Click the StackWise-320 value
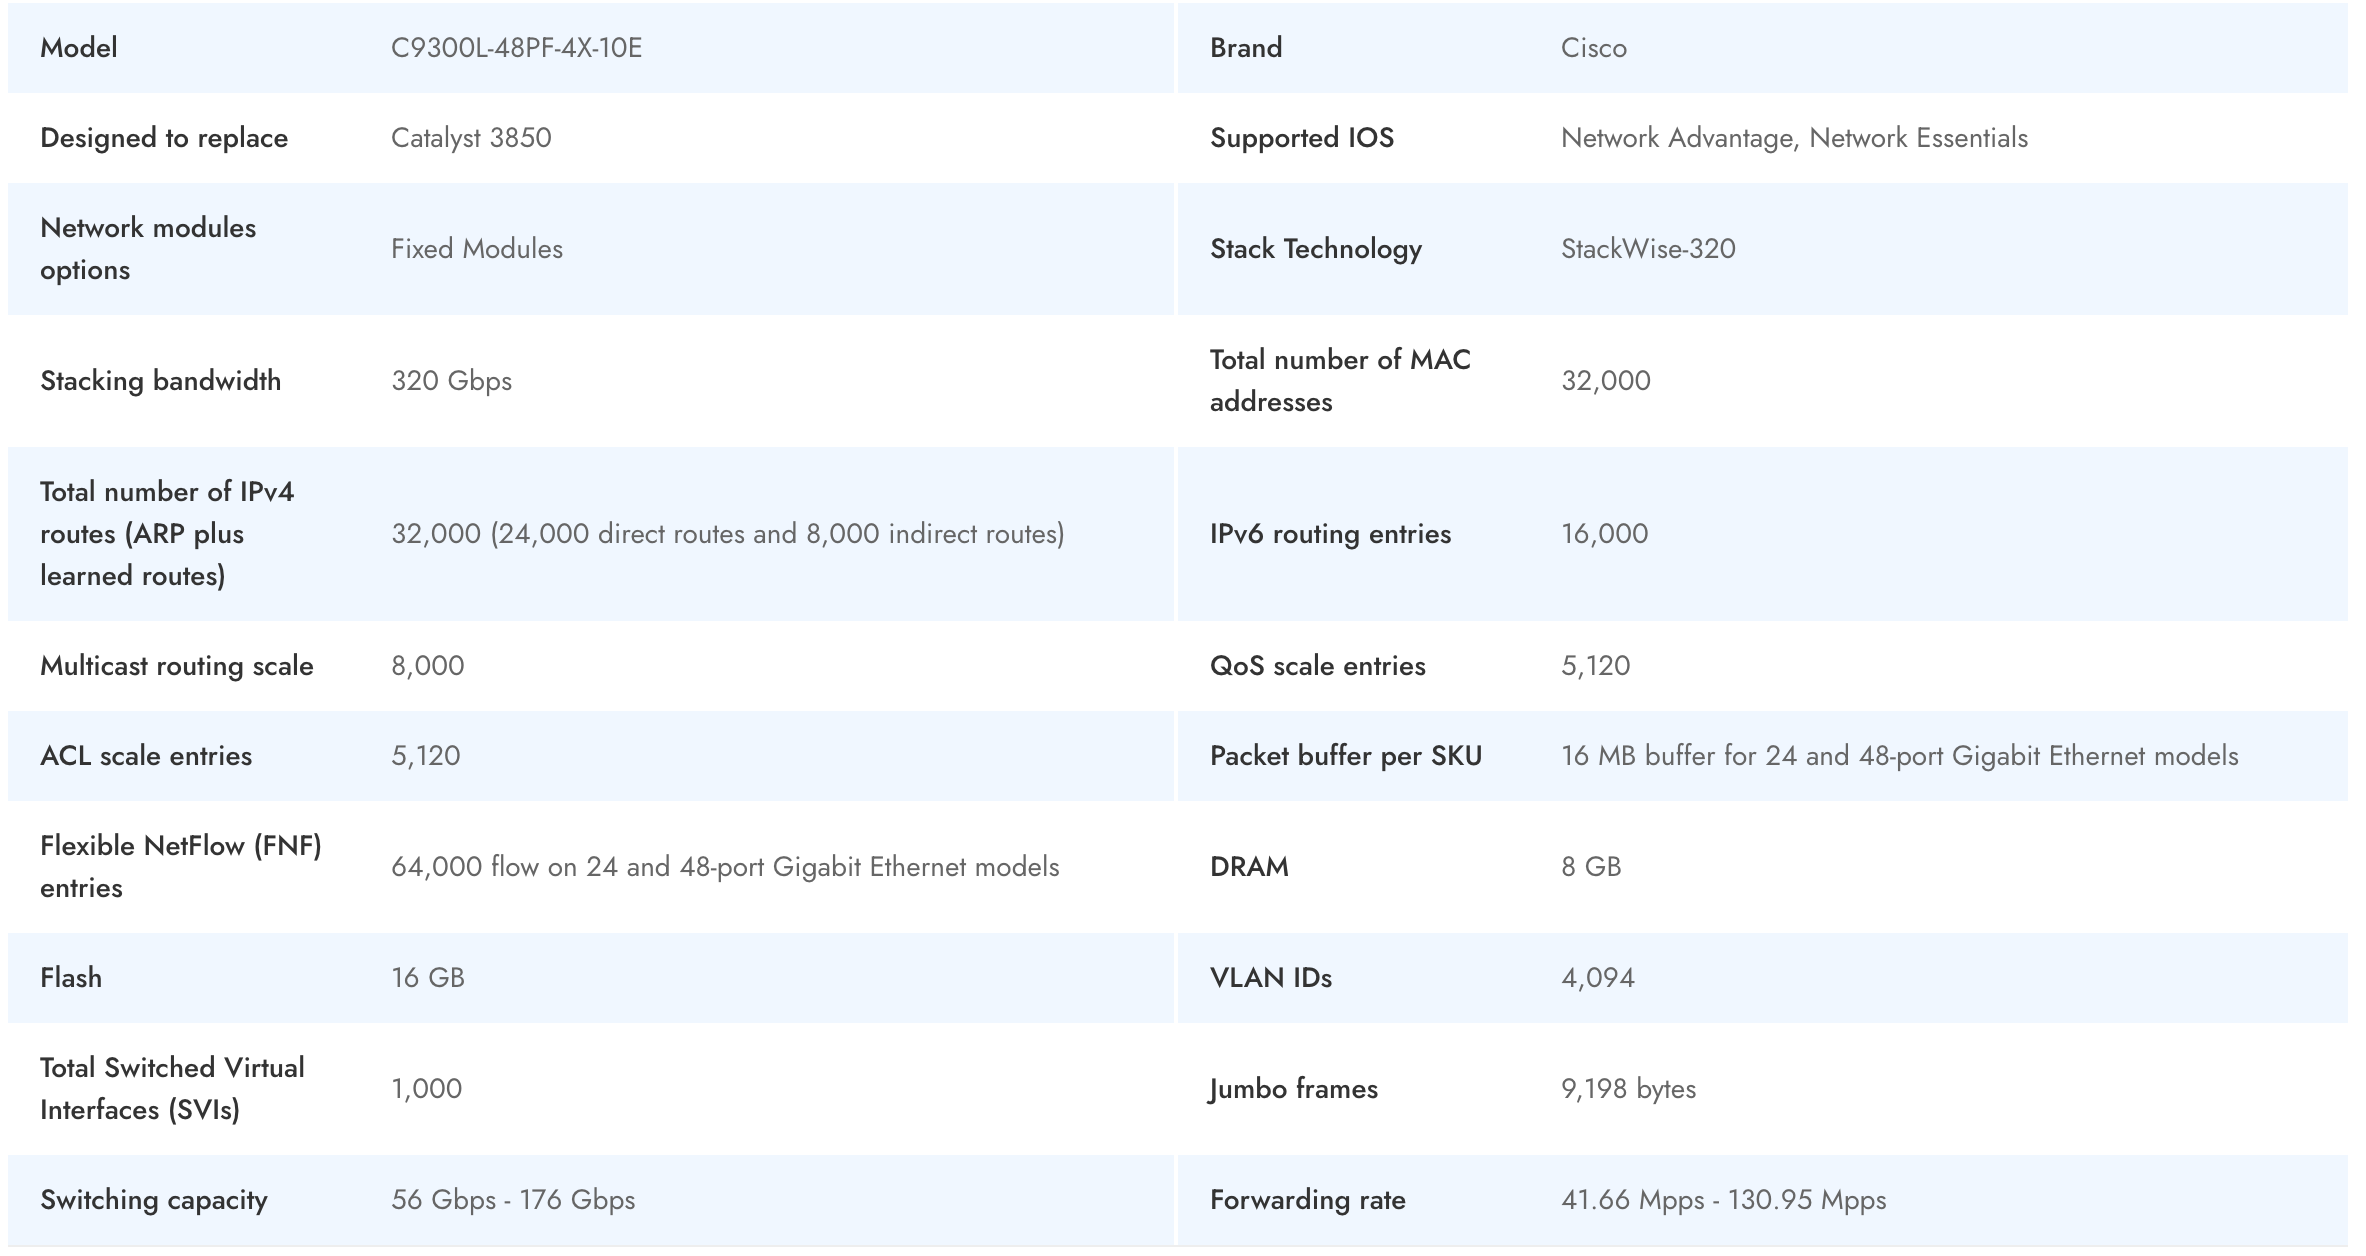Screen dimensions: 2366x1256 [x=1648, y=249]
